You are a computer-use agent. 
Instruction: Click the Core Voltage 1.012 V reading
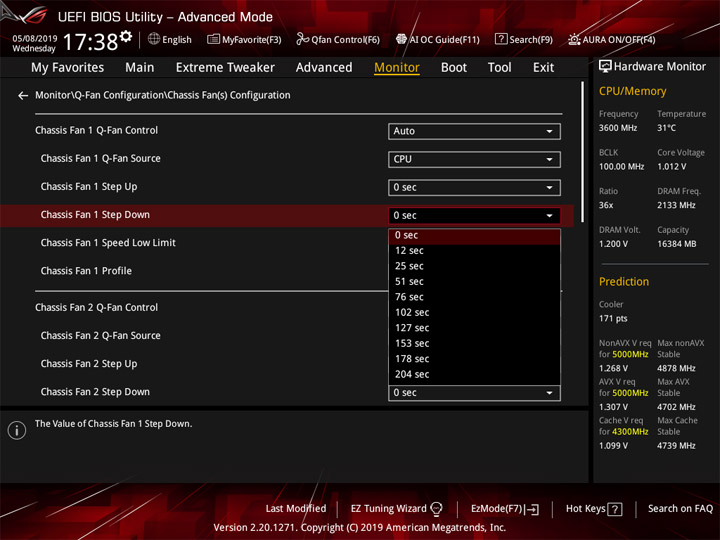(x=671, y=167)
